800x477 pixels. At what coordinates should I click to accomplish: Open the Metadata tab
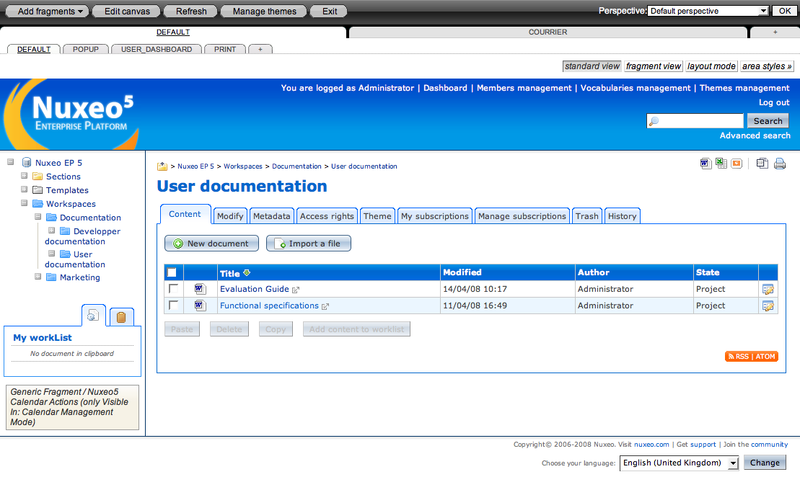click(x=271, y=216)
